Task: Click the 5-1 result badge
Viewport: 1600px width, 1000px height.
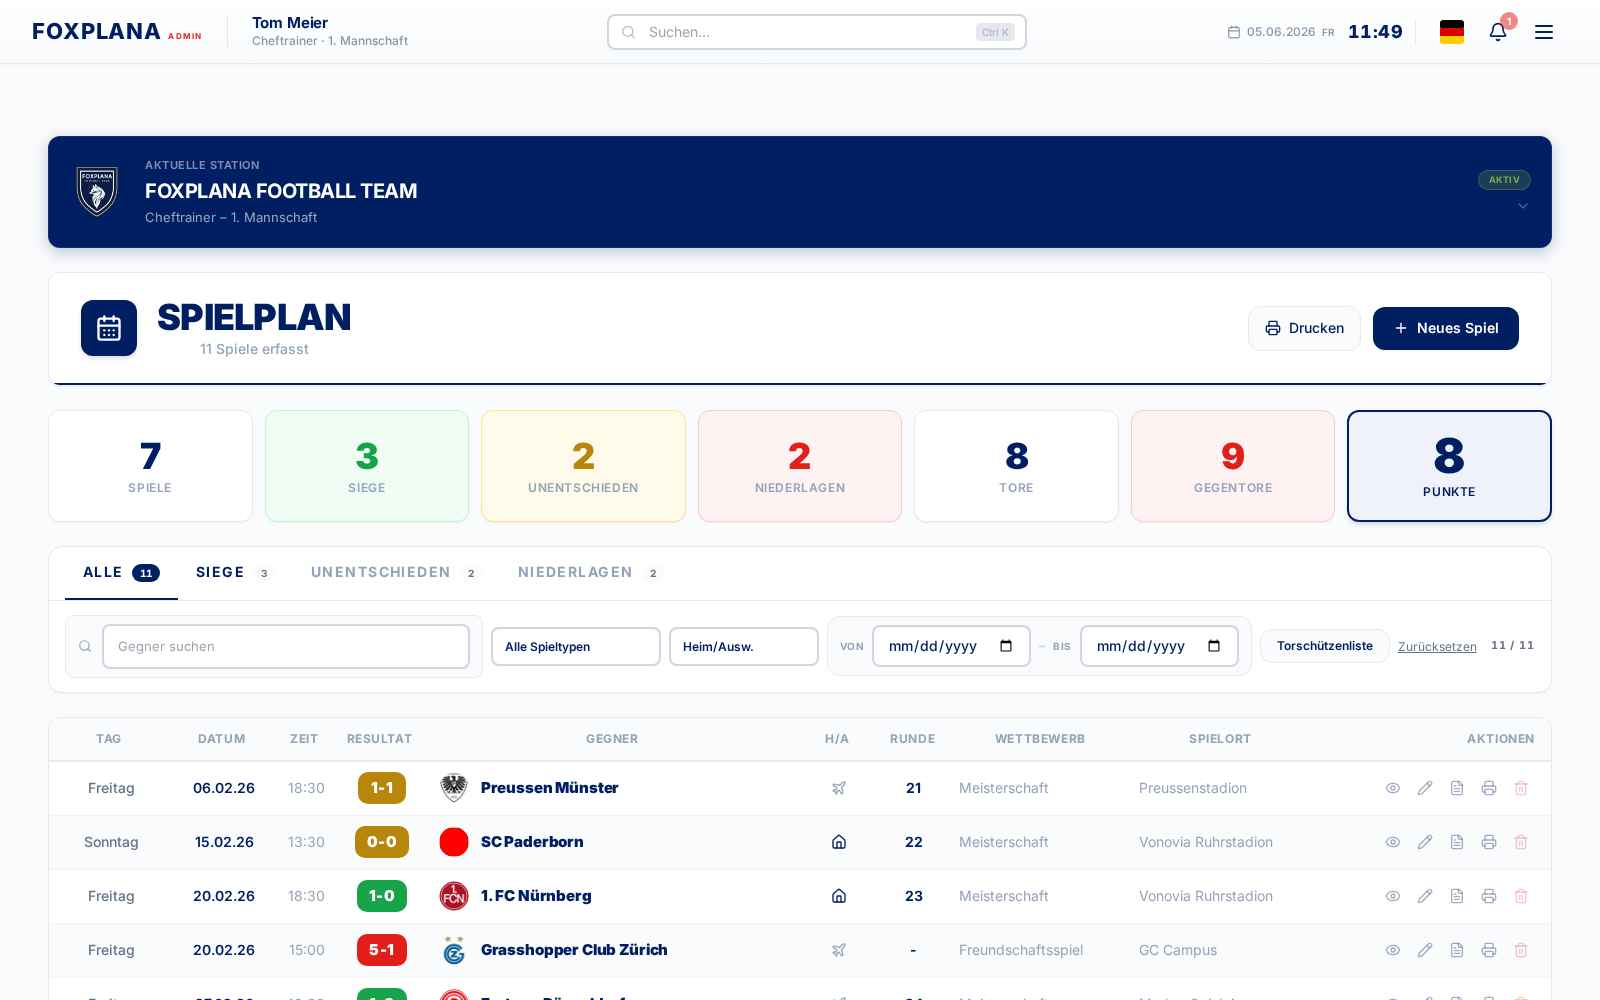Action: point(382,950)
